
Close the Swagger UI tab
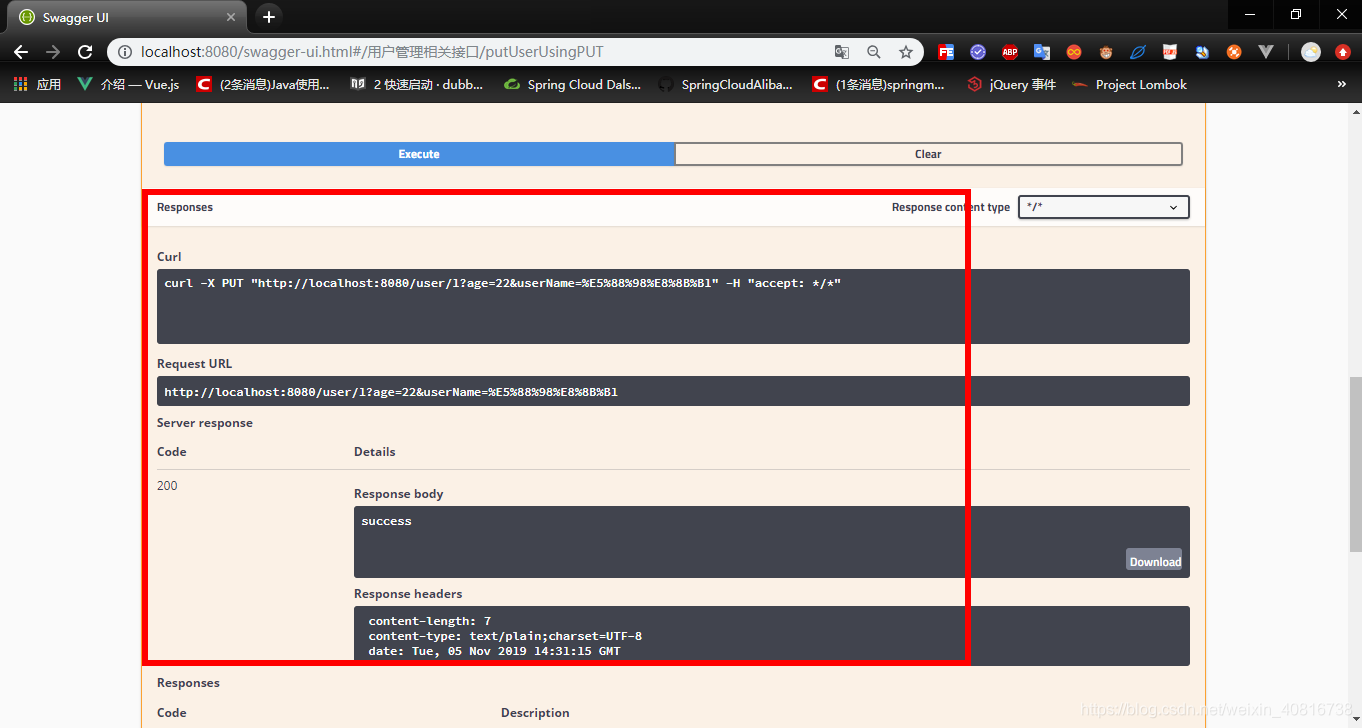tap(231, 17)
